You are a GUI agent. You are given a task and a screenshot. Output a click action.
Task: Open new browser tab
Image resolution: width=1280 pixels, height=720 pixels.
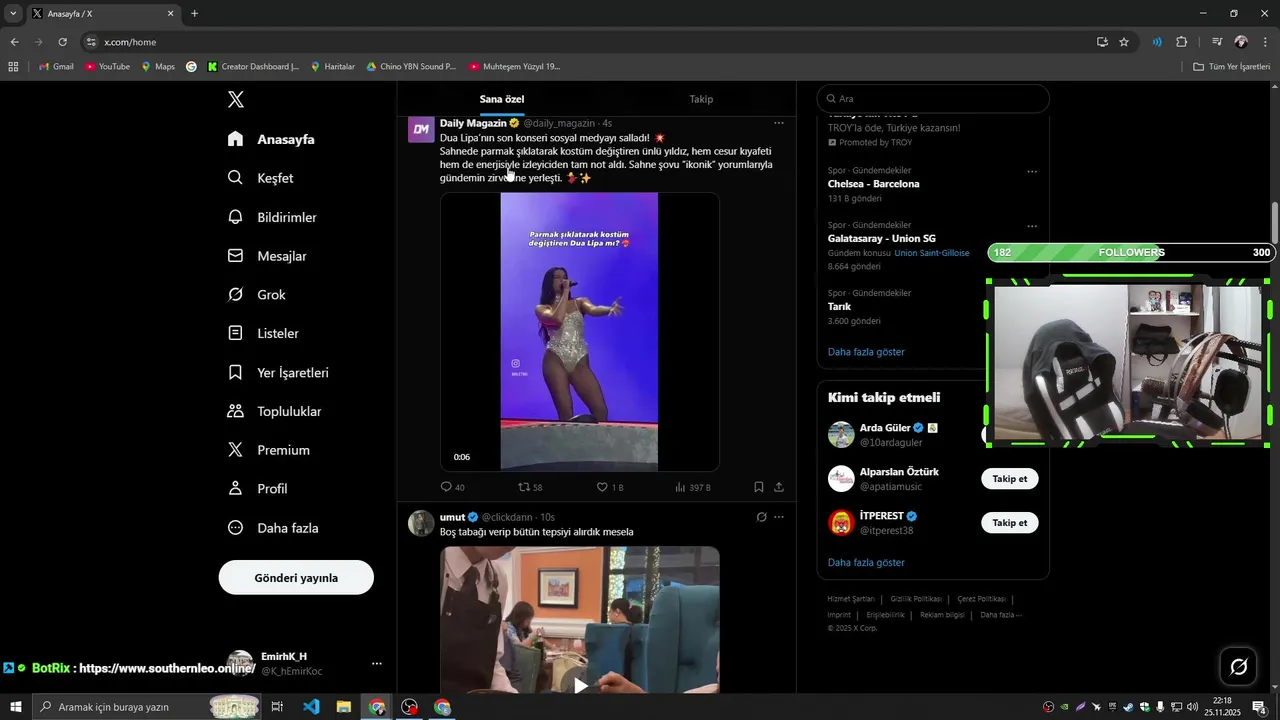(x=194, y=14)
